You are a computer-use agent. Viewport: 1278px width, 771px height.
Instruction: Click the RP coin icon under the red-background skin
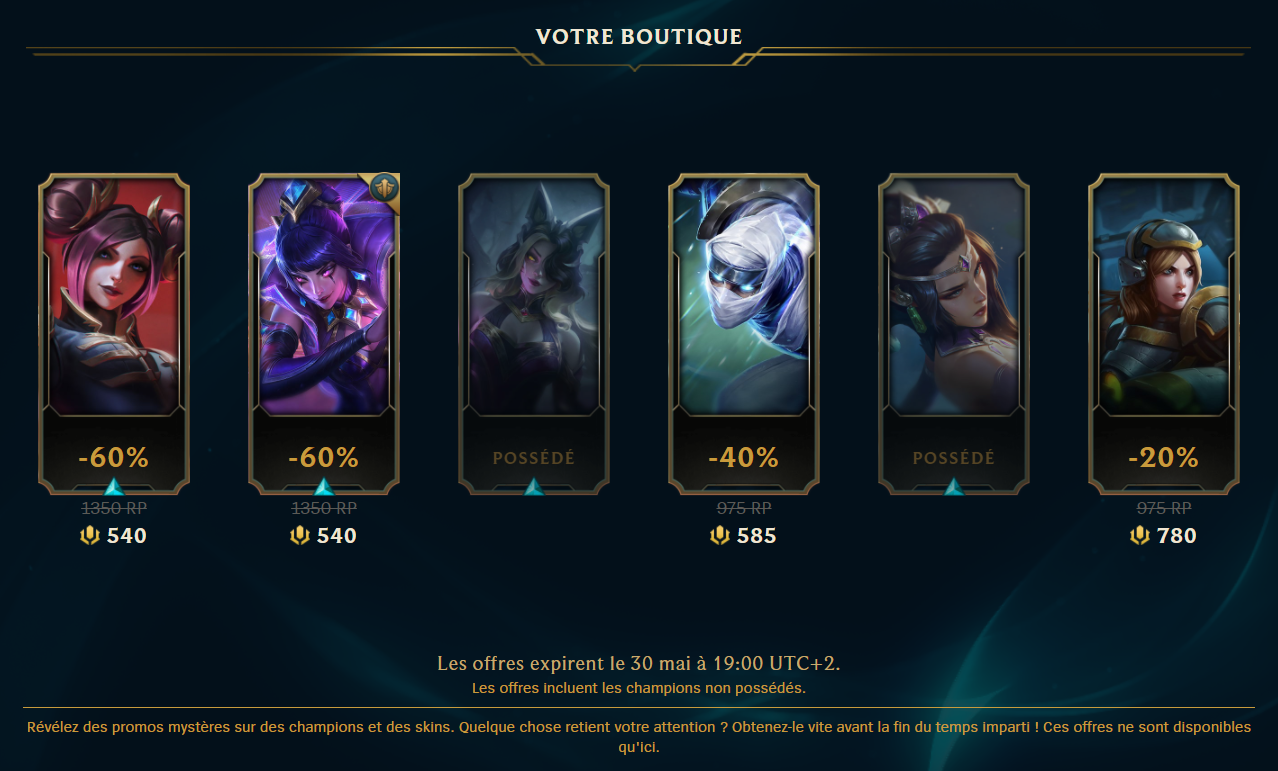click(x=89, y=536)
